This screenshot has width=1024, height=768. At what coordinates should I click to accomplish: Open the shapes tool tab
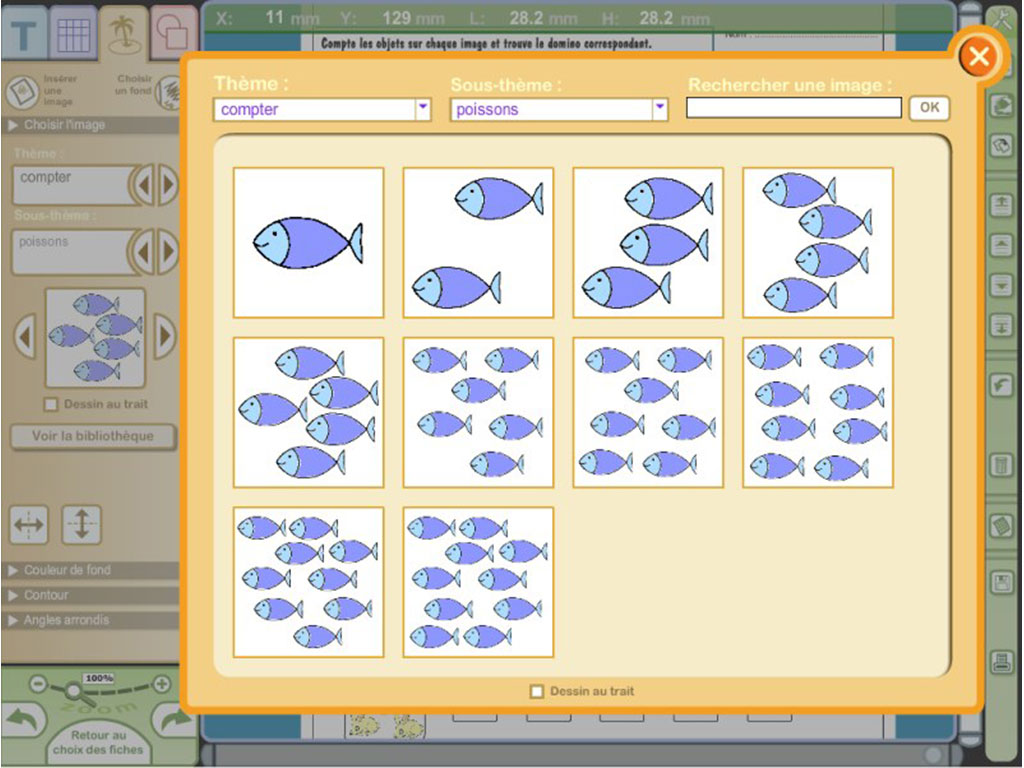173,35
